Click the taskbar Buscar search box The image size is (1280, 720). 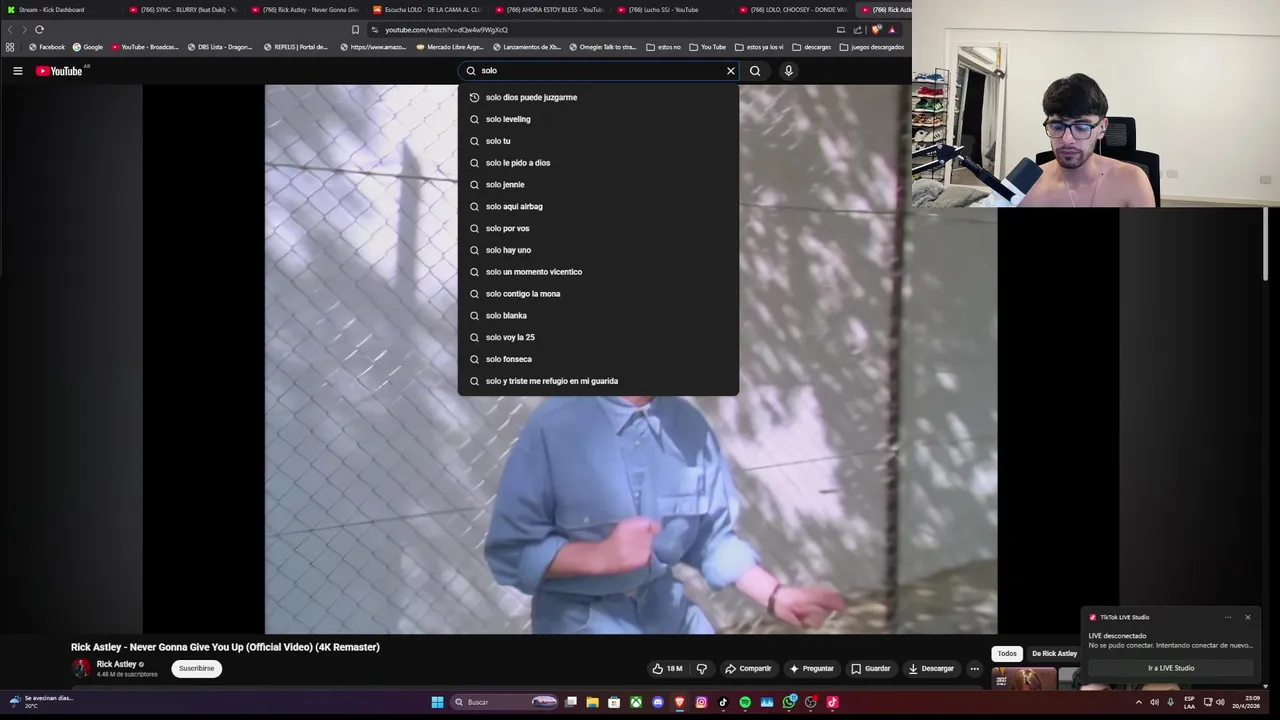coord(505,702)
